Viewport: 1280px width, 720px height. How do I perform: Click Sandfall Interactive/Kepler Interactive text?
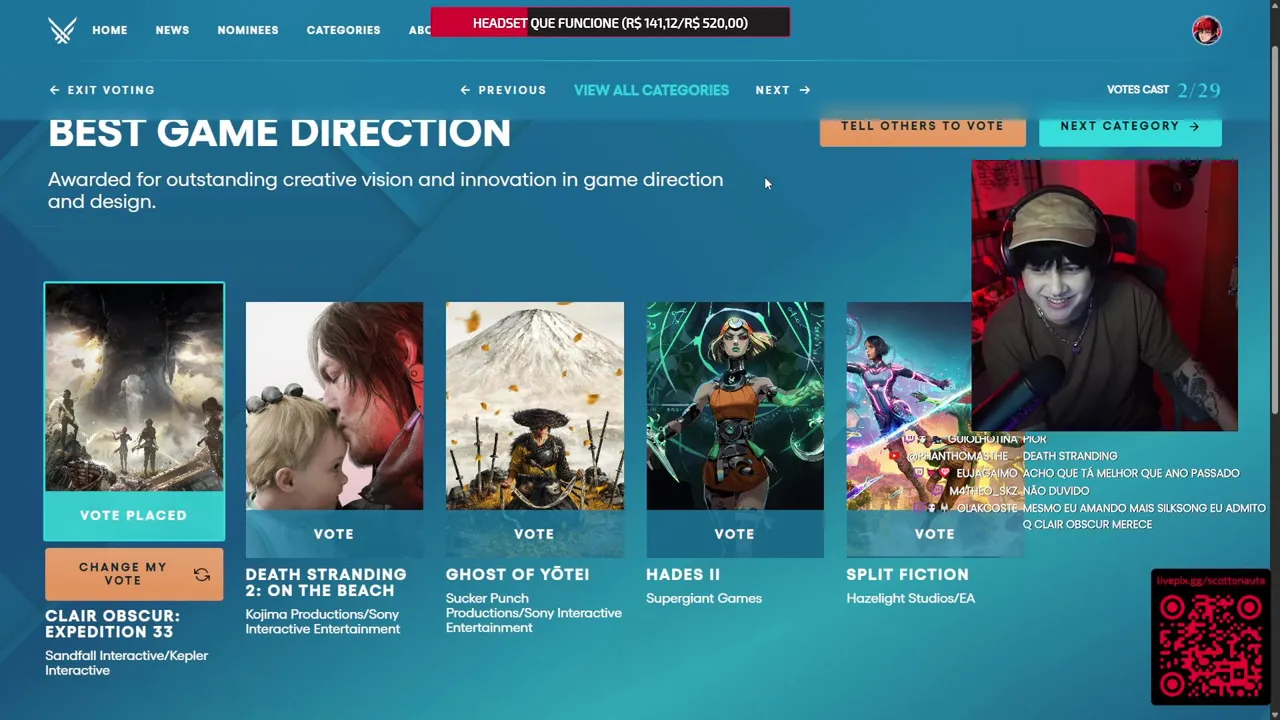click(126, 663)
